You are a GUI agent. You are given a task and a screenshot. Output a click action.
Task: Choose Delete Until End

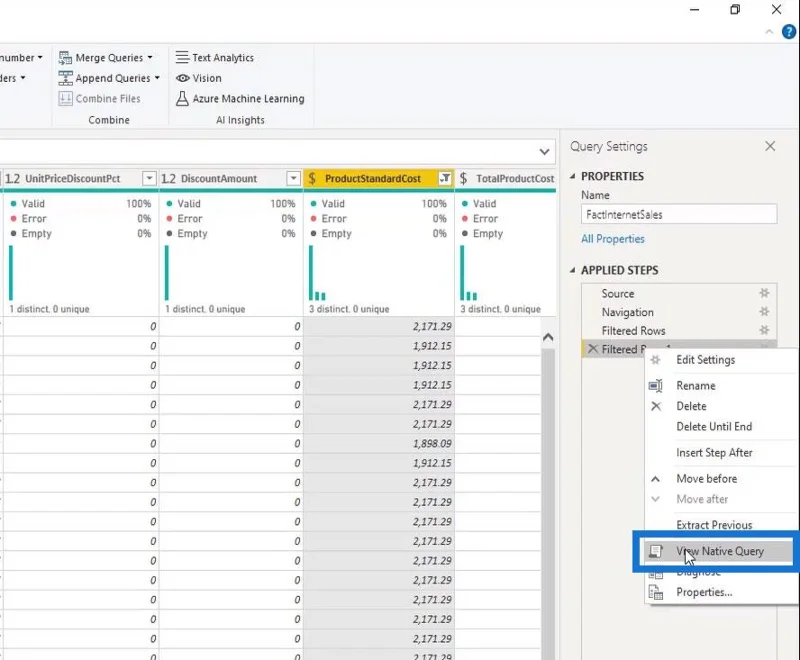click(x=714, y=426)
